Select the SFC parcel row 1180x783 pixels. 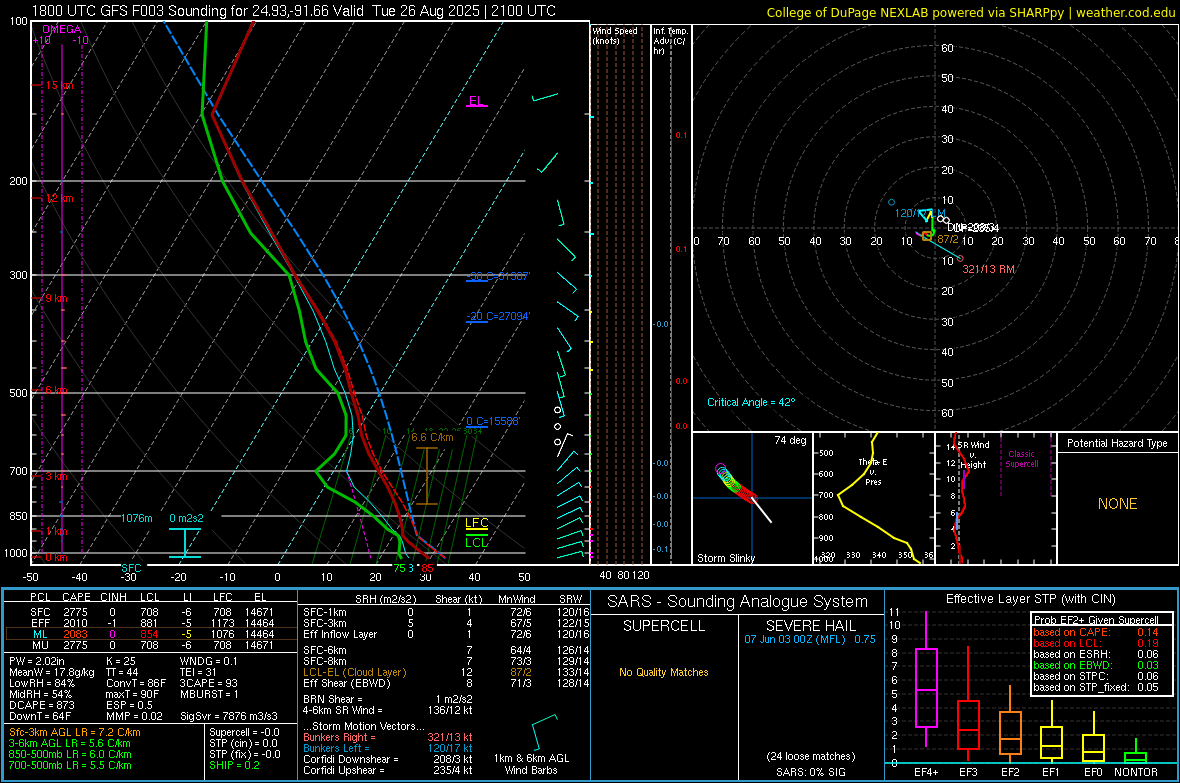[x=151, y=612]
